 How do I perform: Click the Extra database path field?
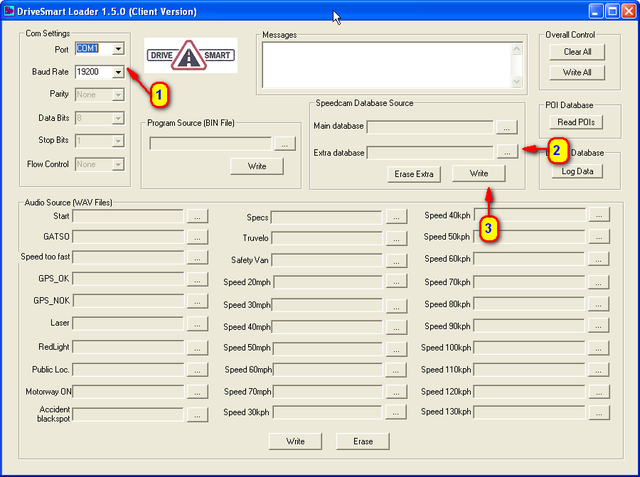click(x=430, y=153)
